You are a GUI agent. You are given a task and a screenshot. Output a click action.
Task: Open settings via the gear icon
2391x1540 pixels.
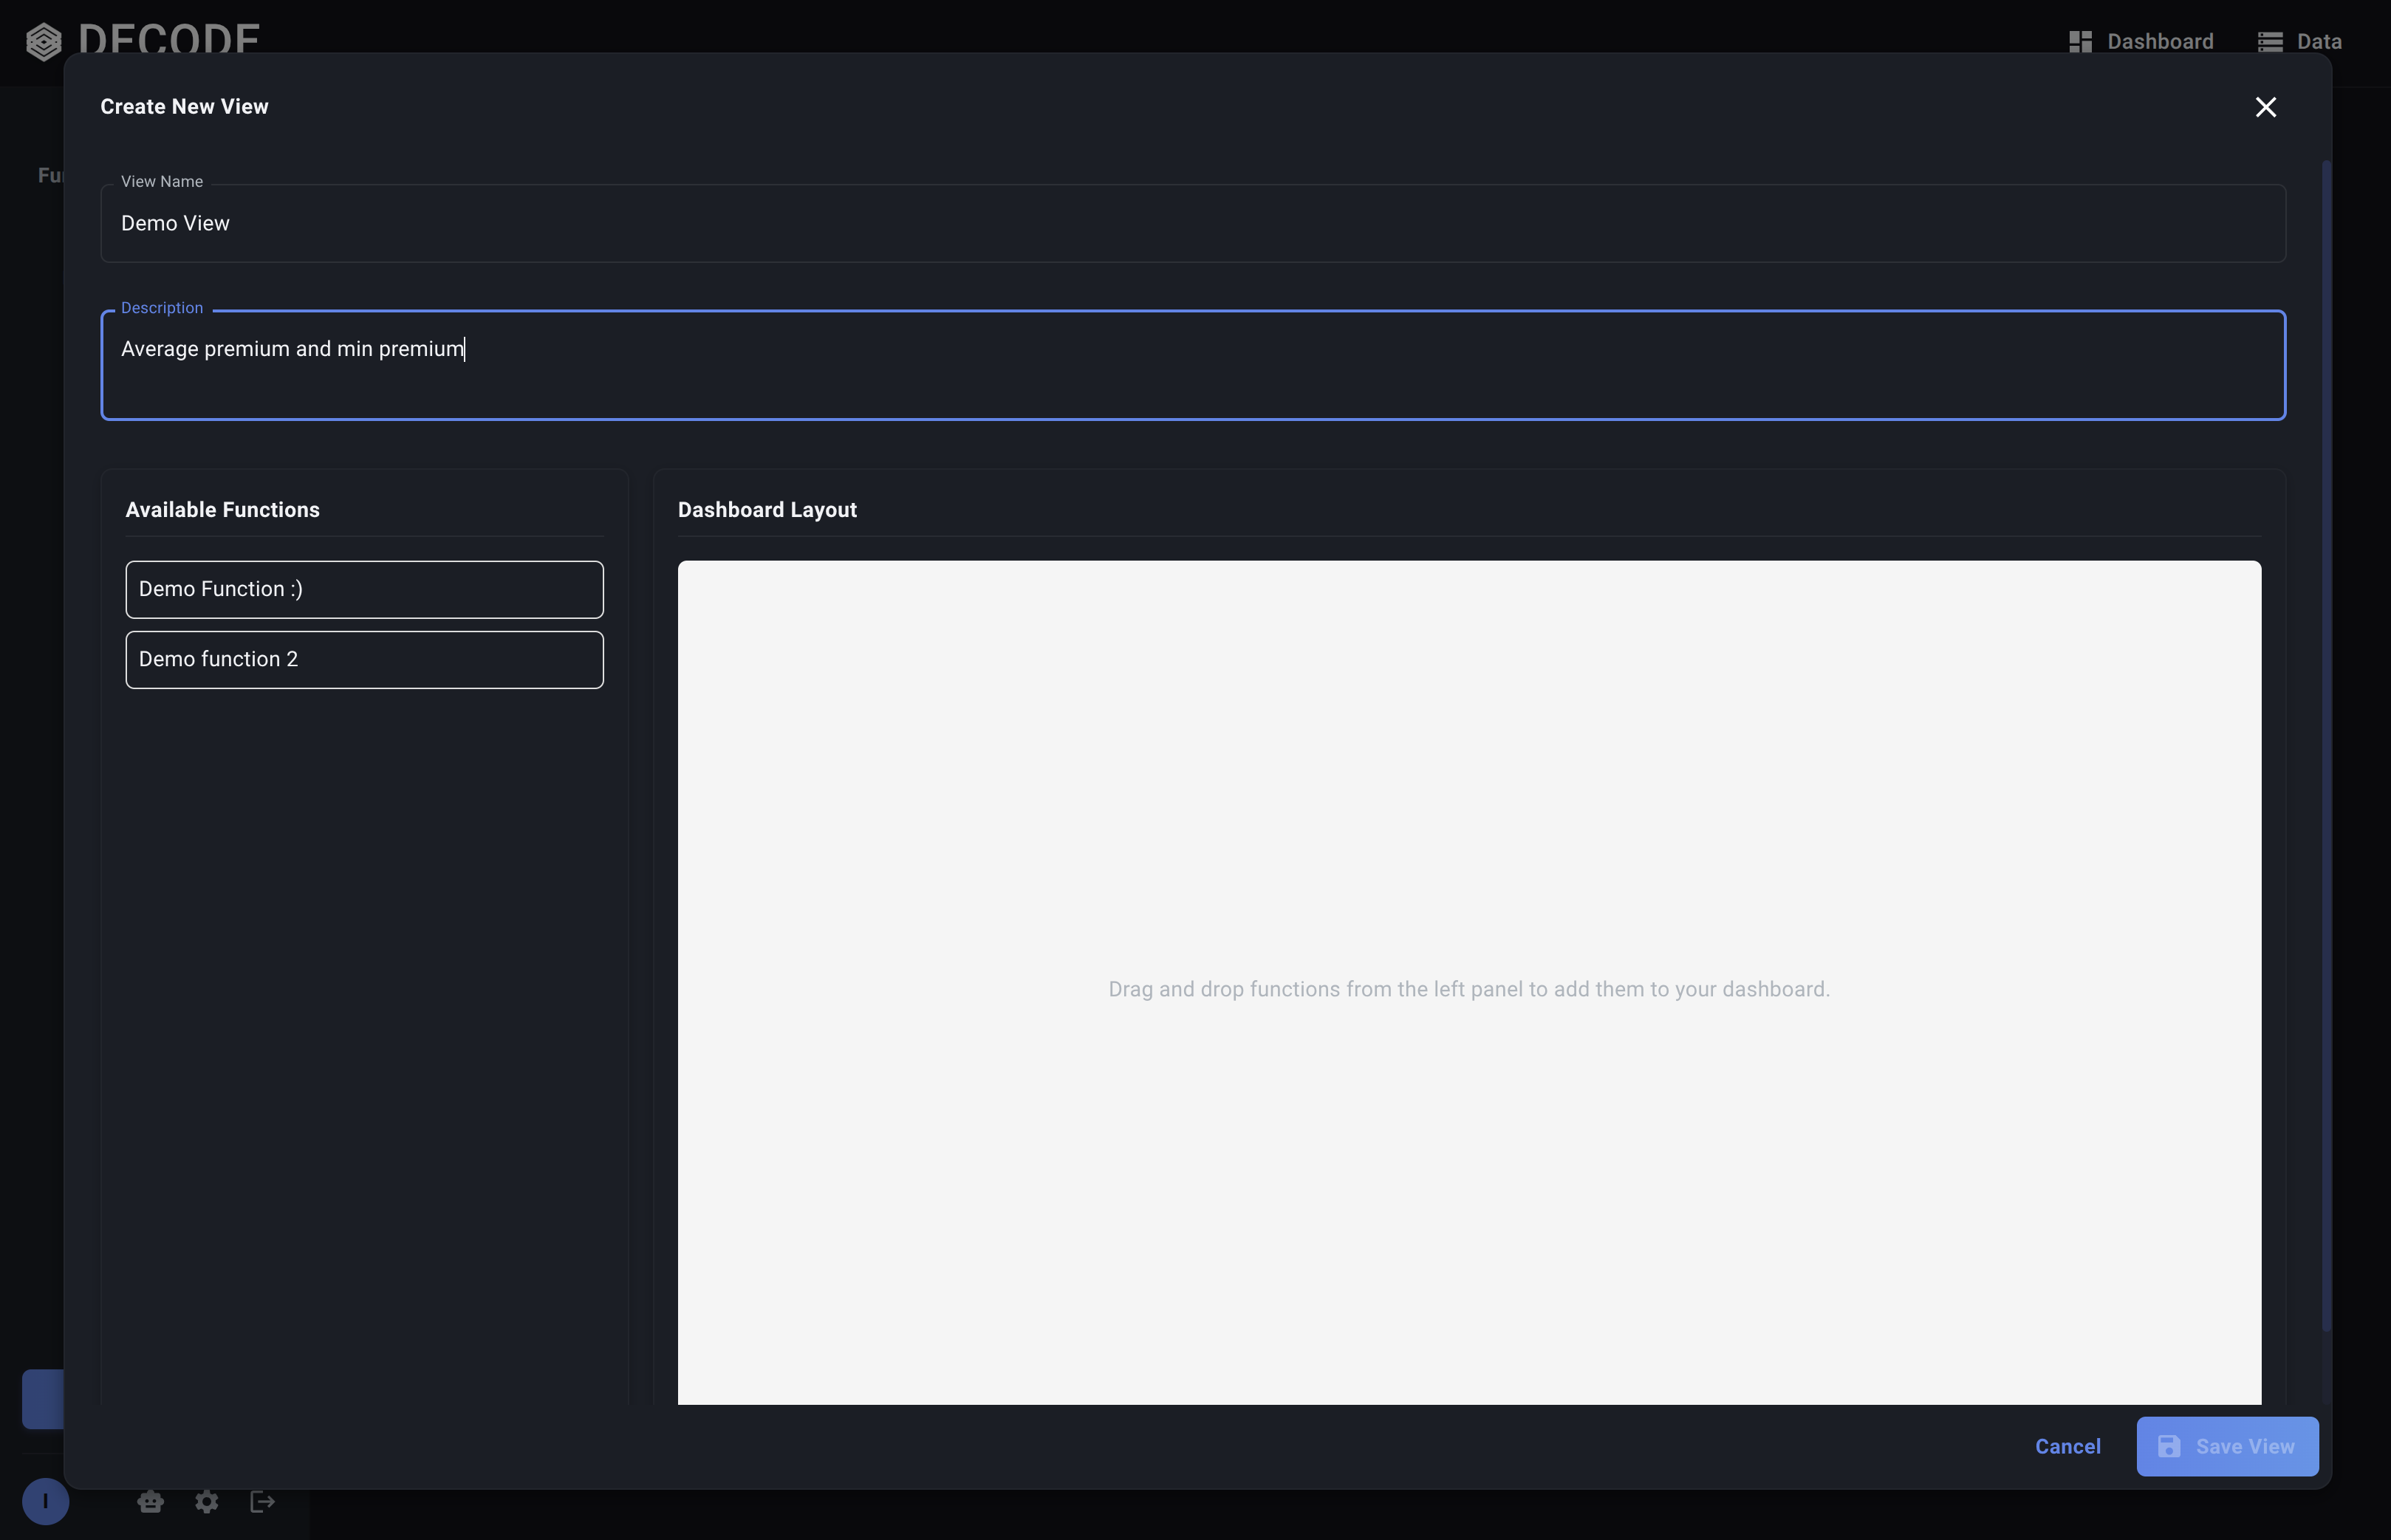[206, 1501]
